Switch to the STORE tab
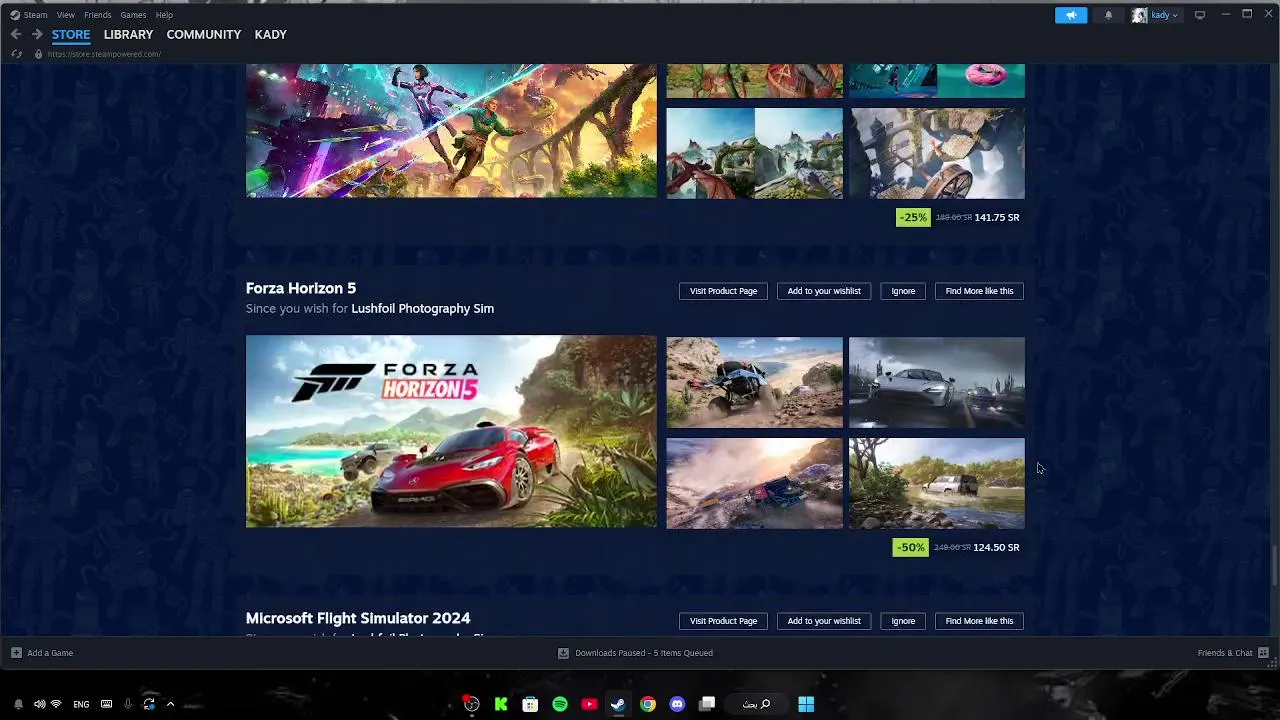 tap(71, 34)
